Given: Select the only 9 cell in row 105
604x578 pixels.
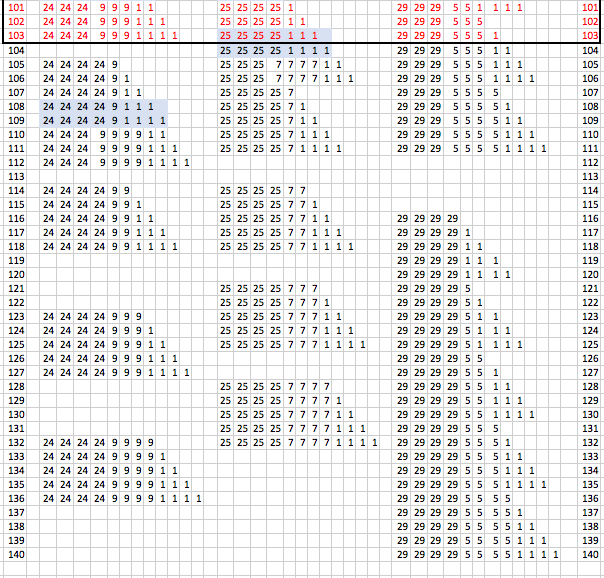Looking at the screenshot, I should pyautogui.click(x=115, y=64).
